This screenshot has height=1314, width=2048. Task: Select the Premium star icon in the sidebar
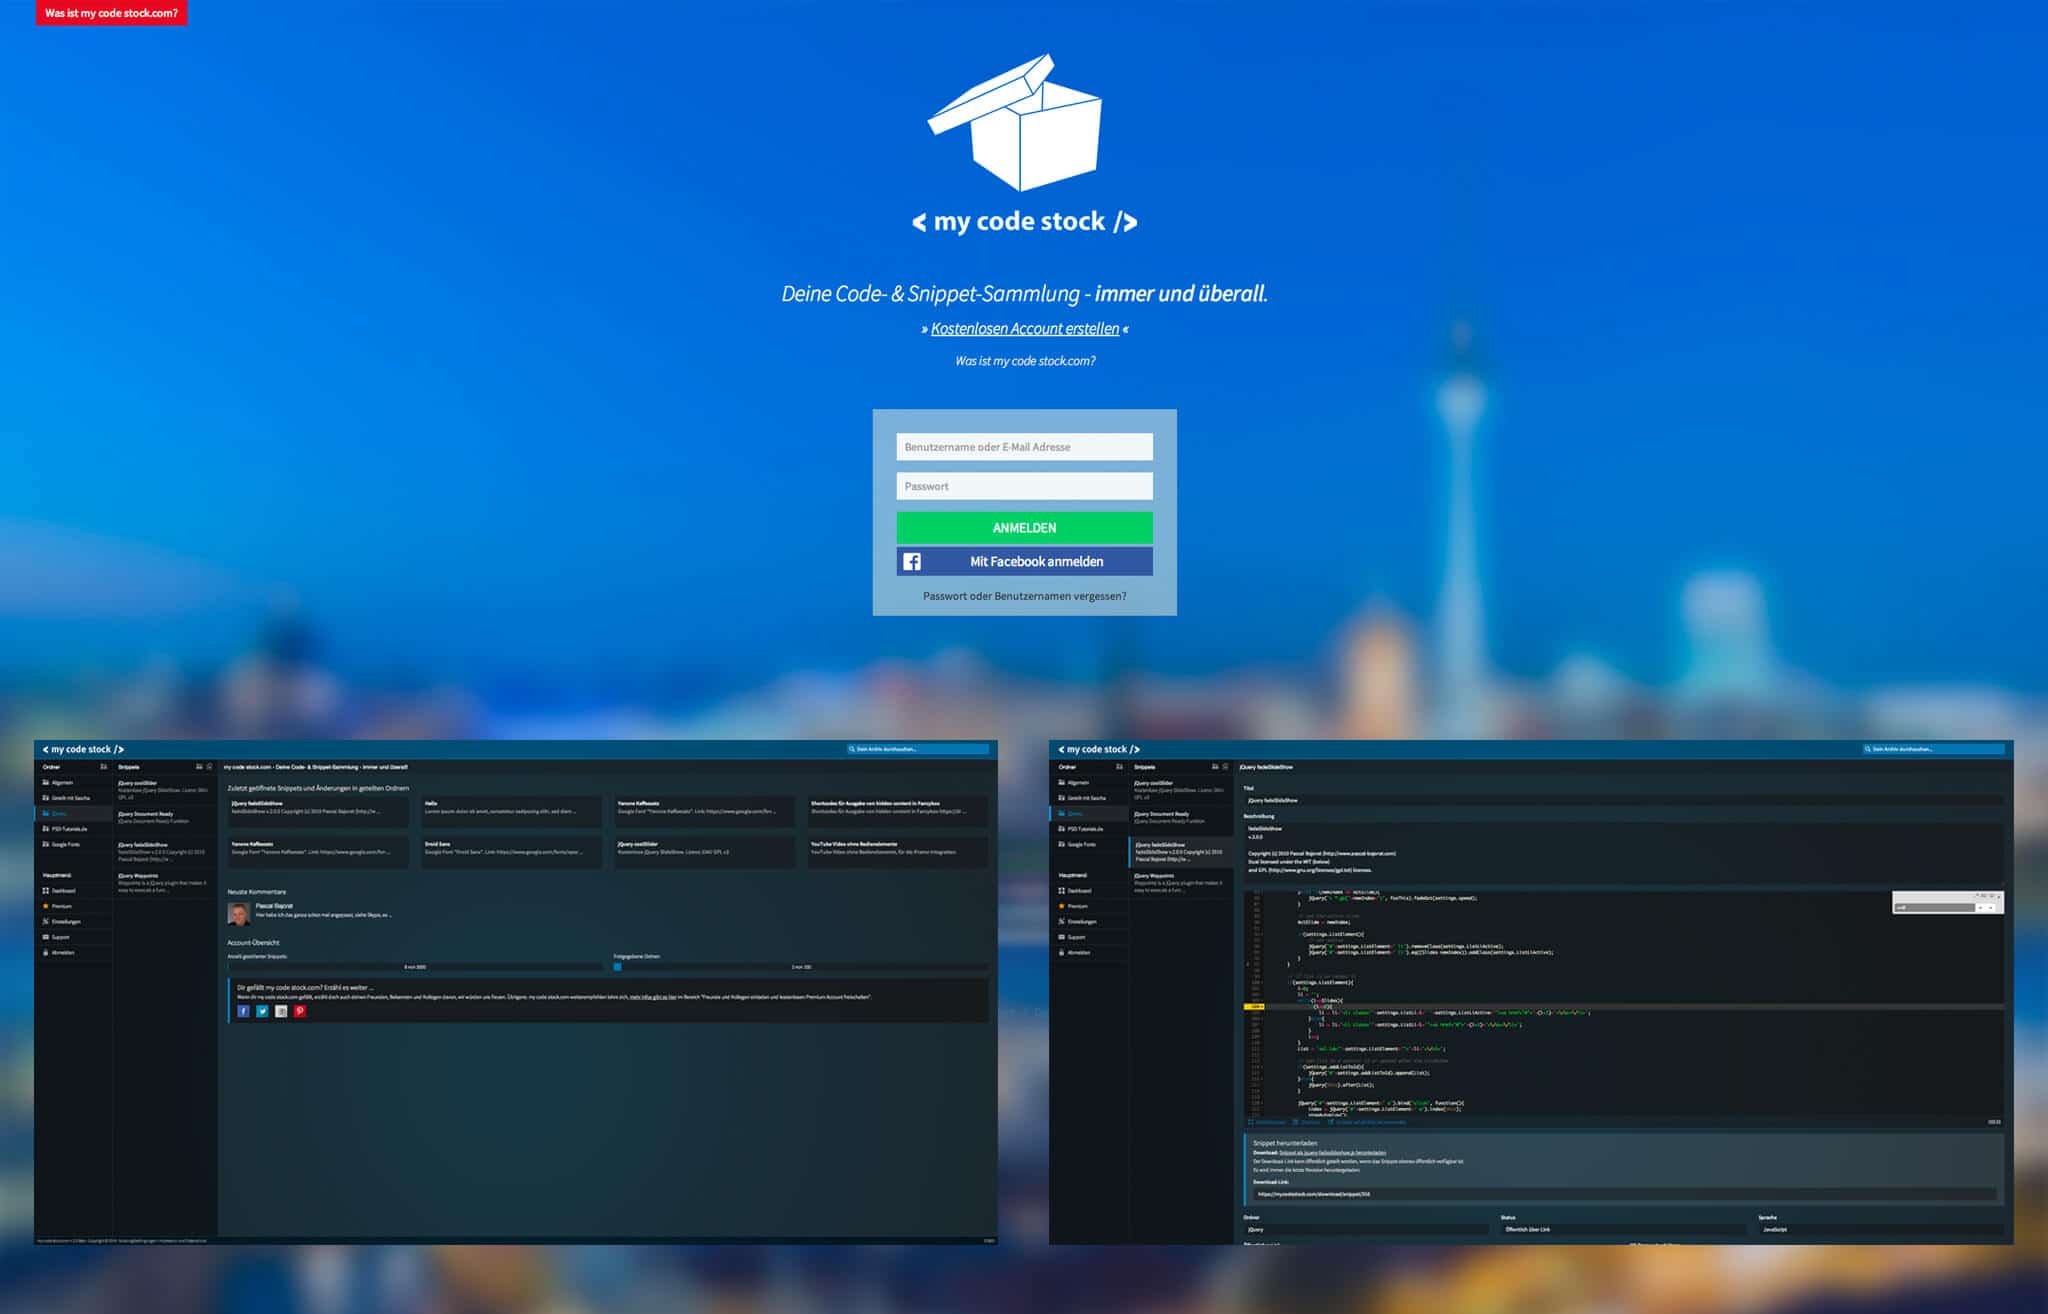point(46,906)
